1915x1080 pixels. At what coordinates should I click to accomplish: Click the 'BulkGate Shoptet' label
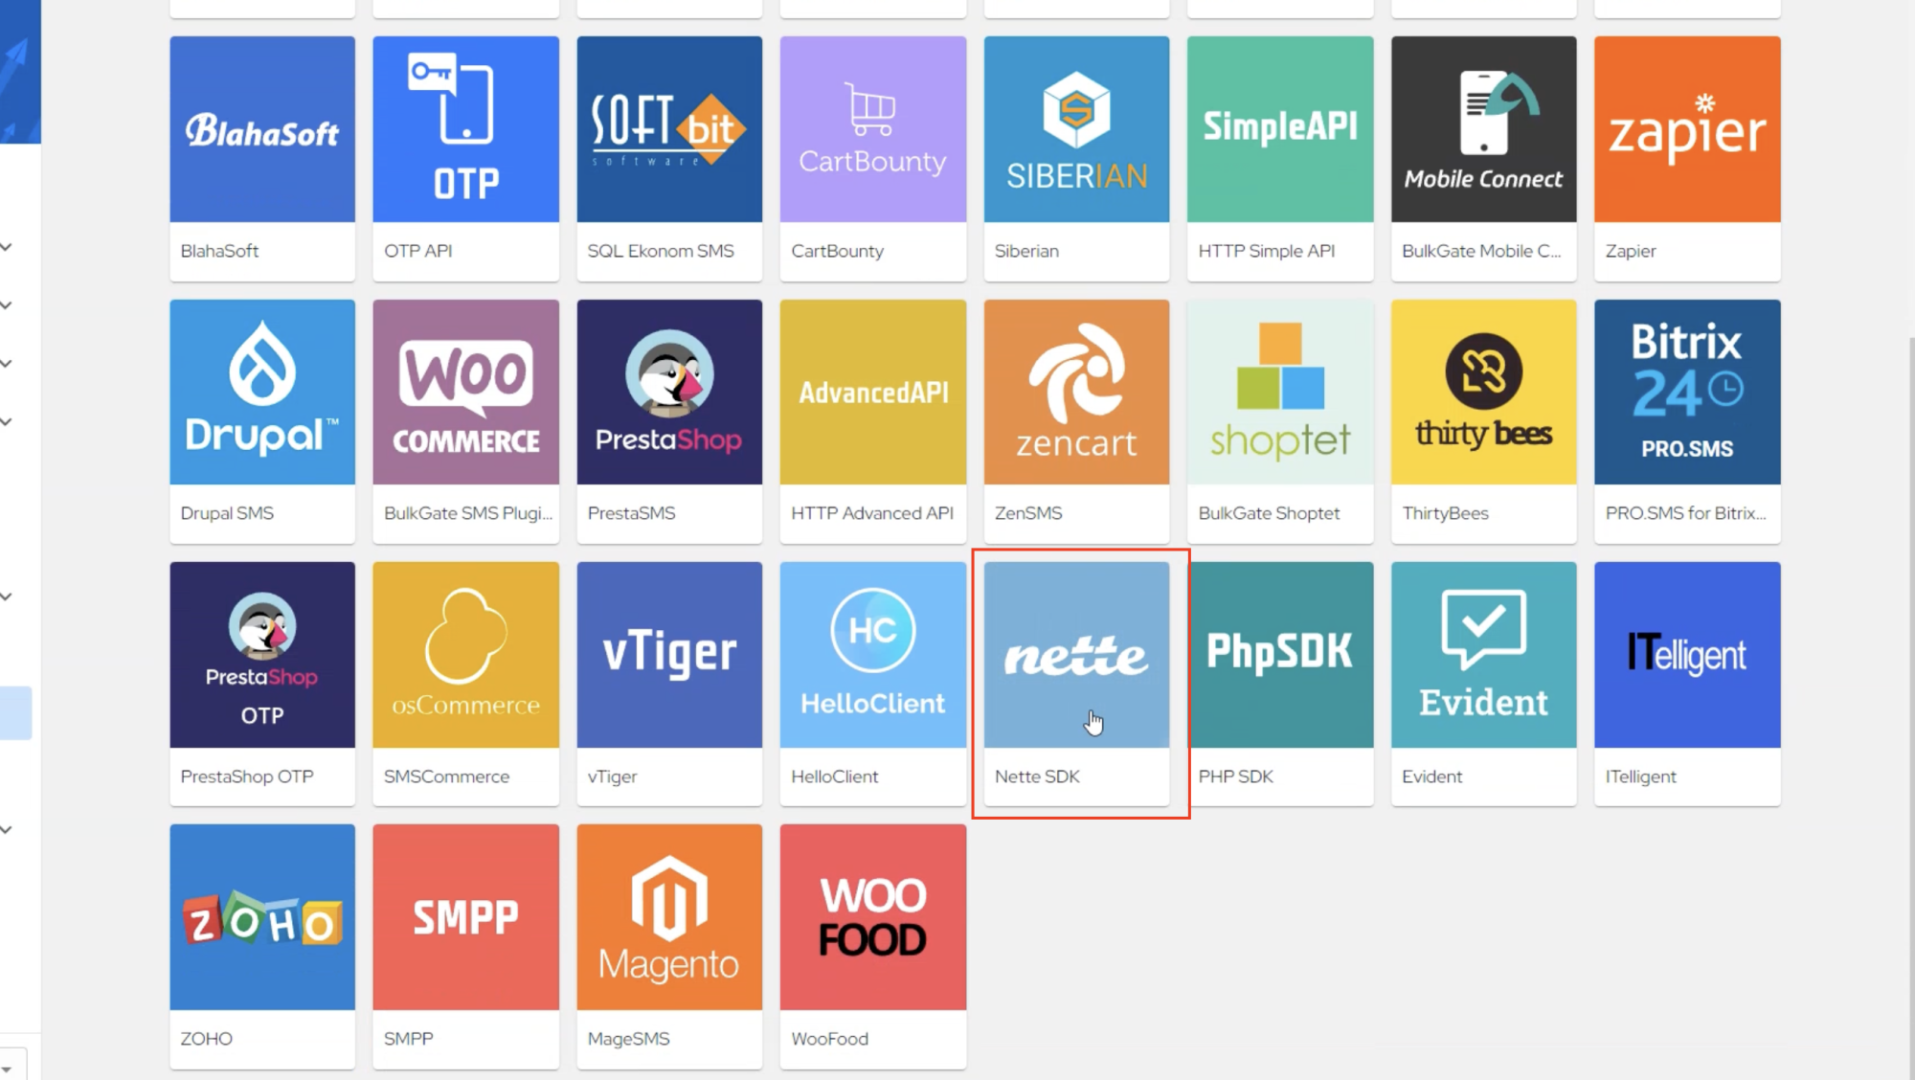(1268, 513)
